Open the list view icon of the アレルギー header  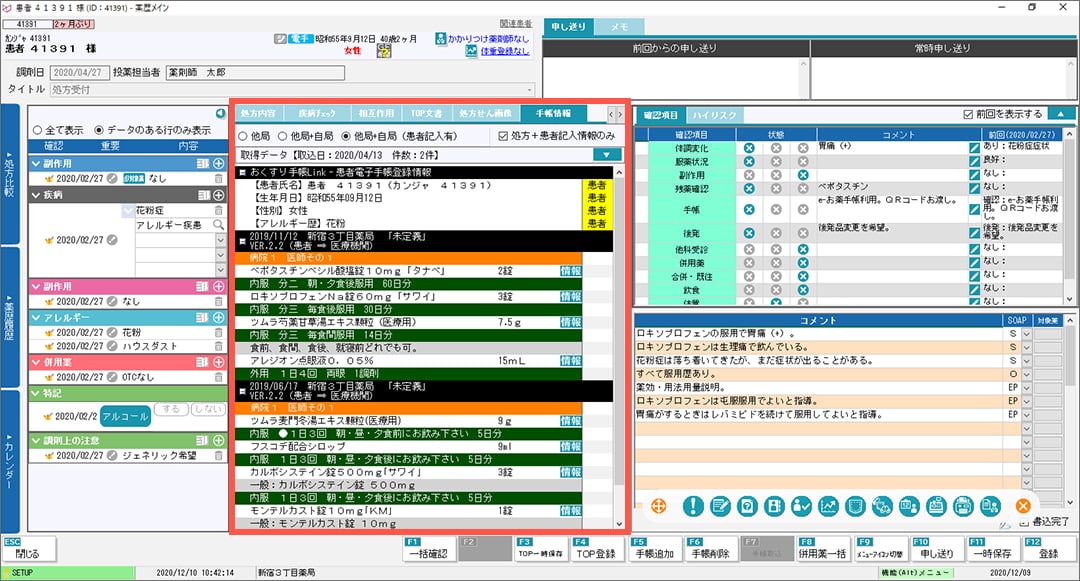tap(203, 317)
